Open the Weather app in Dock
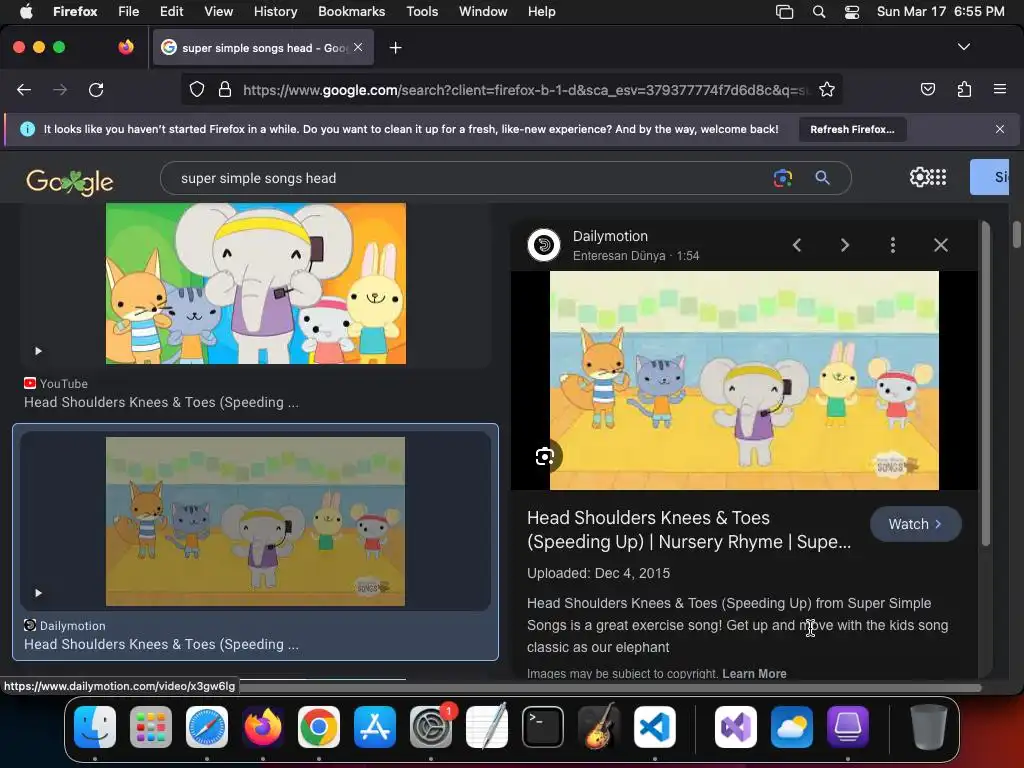This screenshot has width=1024, height=768. coord(792,727)
